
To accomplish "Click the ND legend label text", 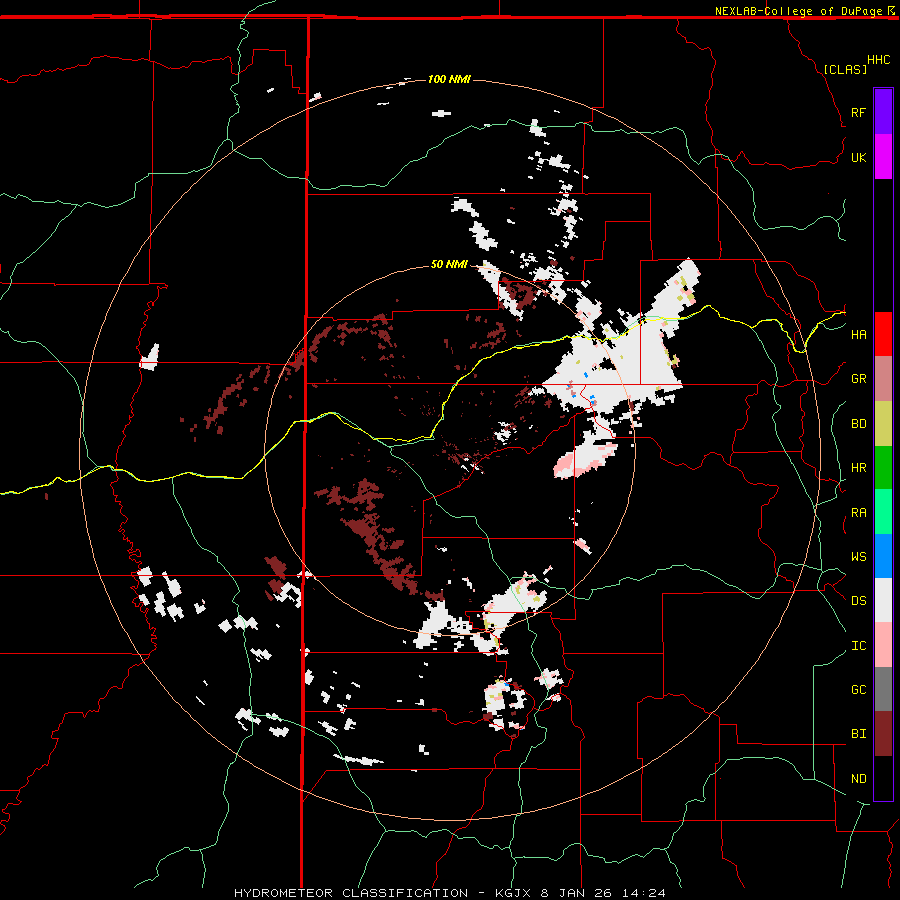I will (858, 779).
